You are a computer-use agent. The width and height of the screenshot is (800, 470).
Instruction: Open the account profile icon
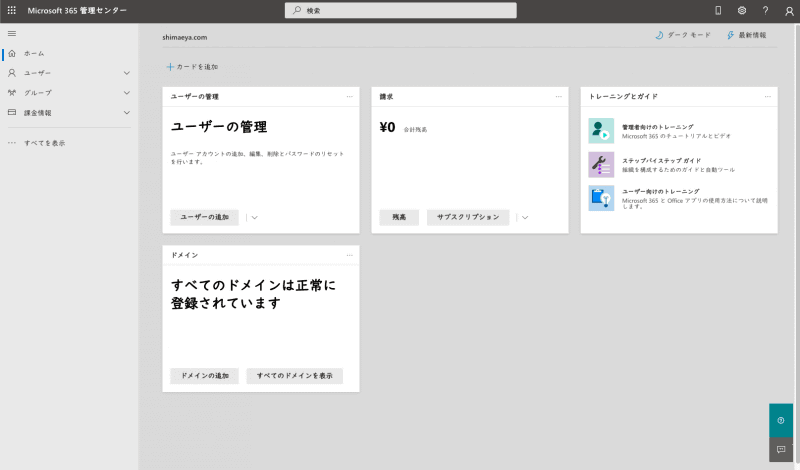[789, 11]
